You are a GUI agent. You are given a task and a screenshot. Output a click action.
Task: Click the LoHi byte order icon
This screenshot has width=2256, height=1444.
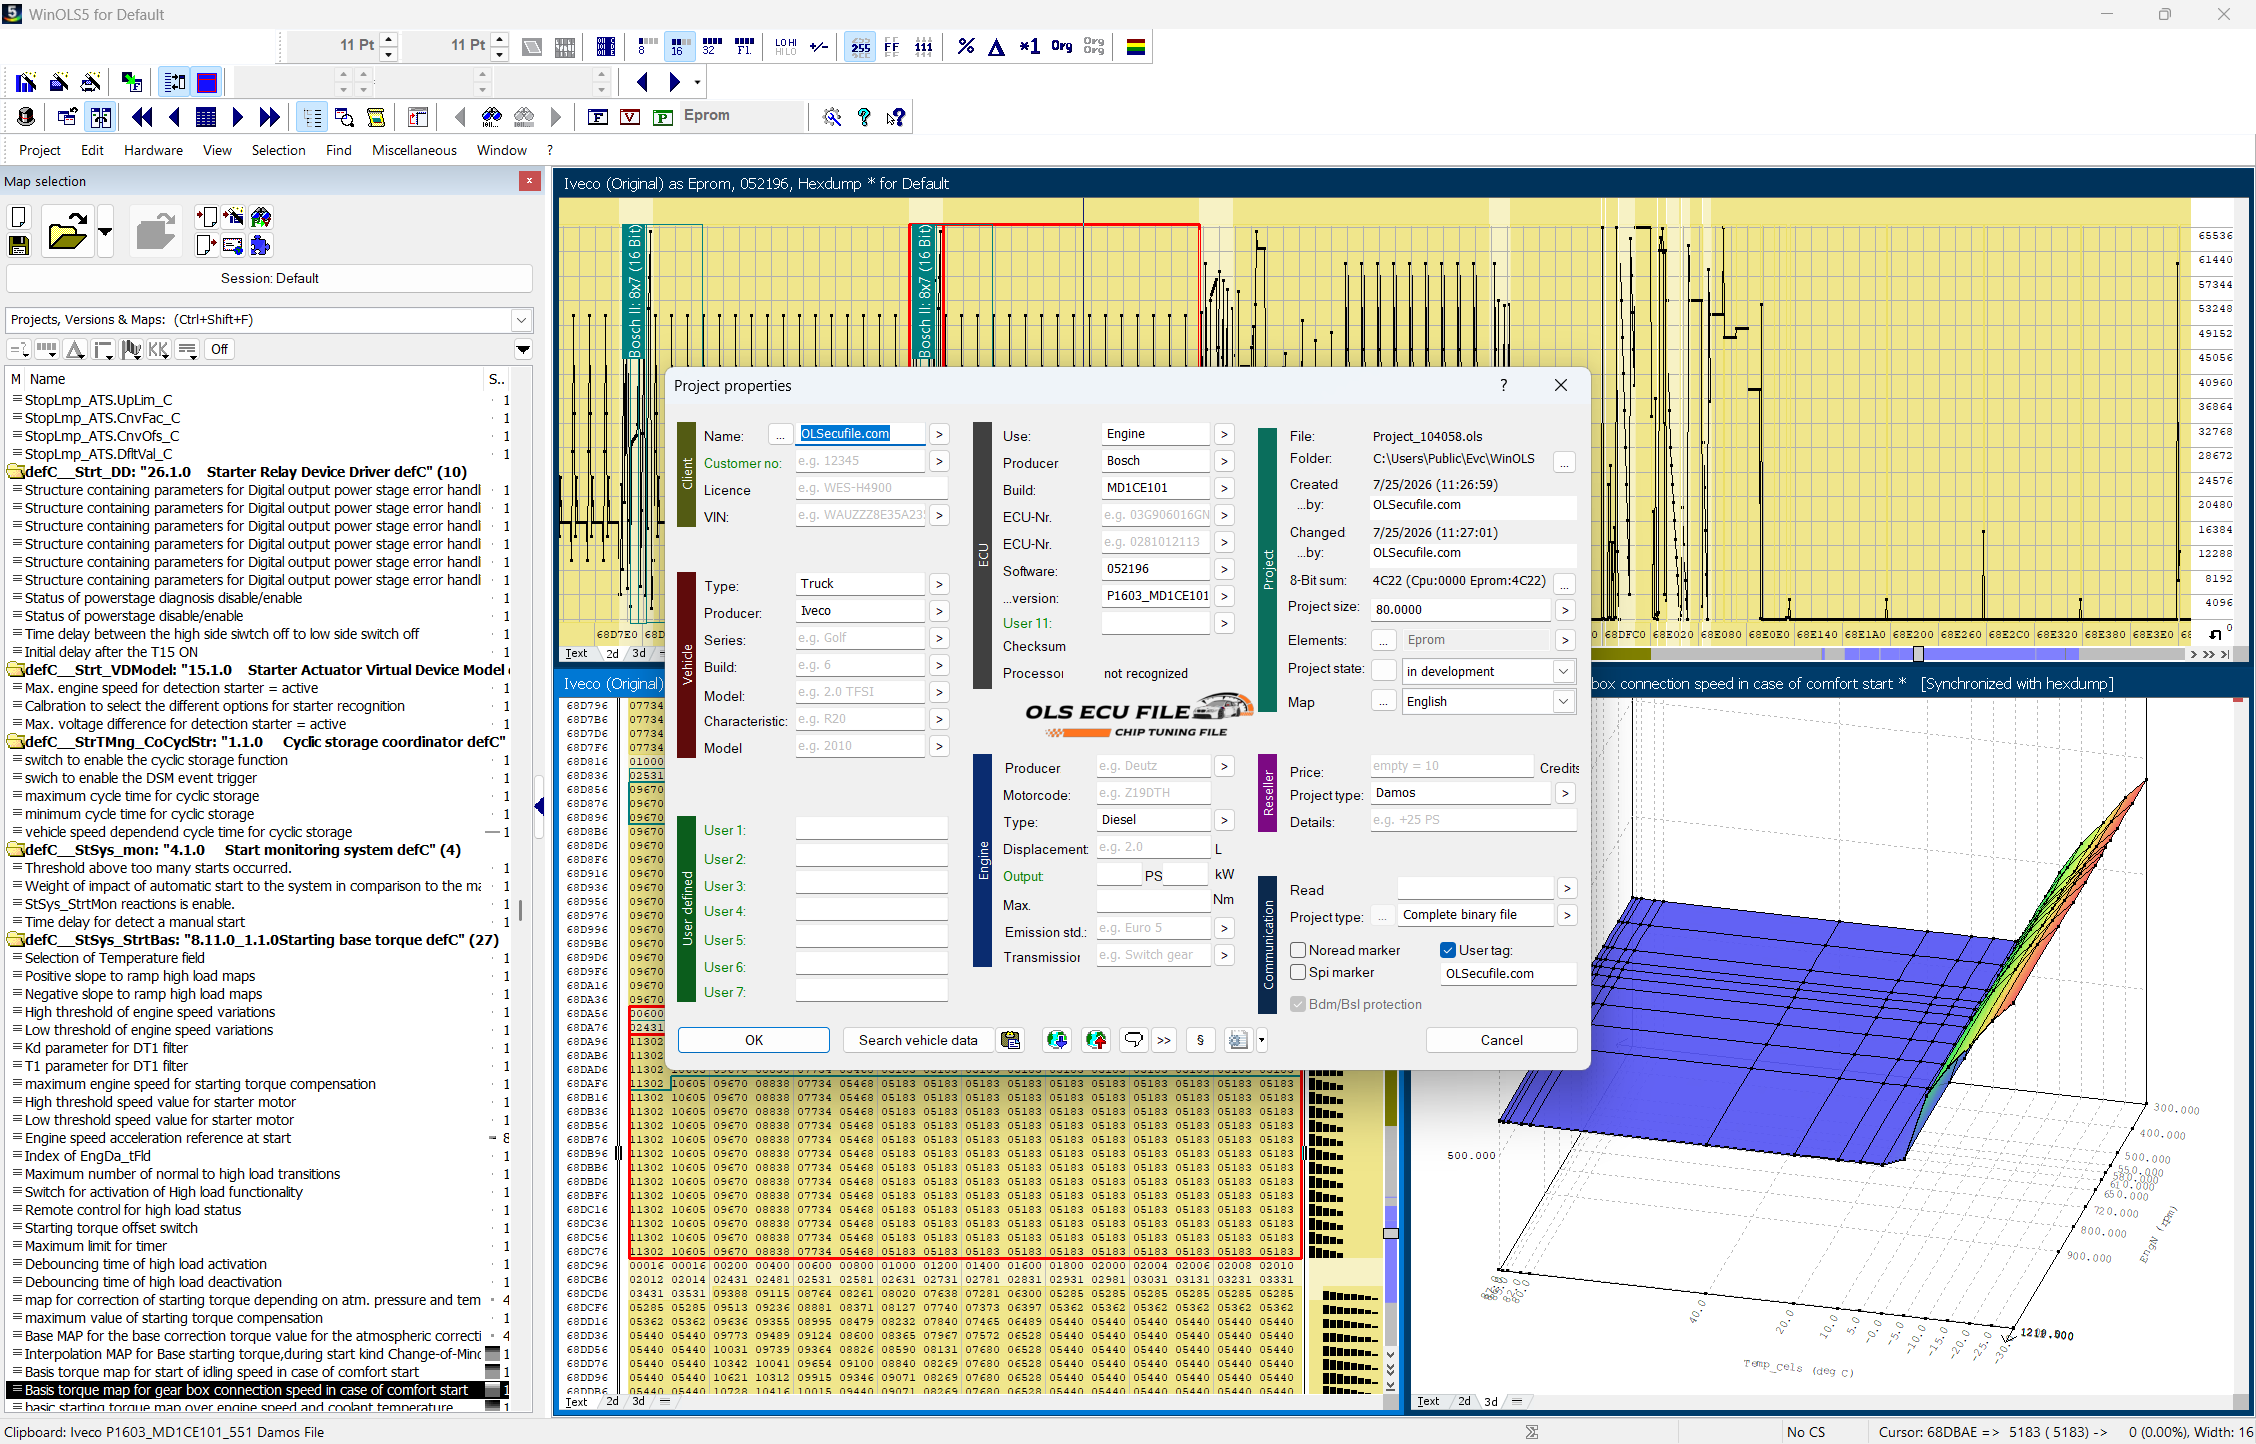pyautogui.click(x=786, y=46)
